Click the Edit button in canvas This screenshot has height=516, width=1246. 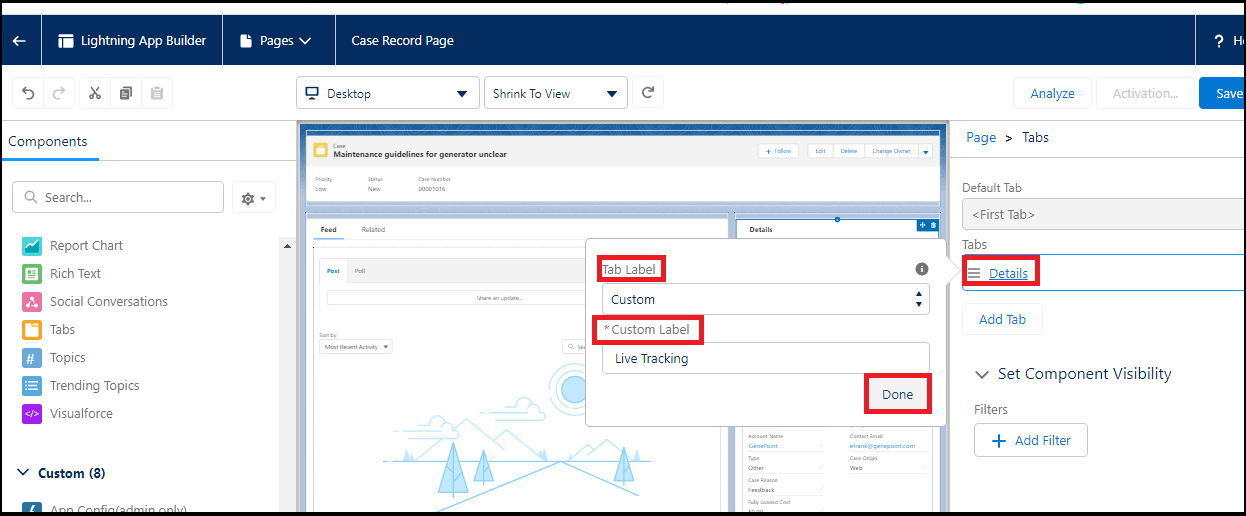coord(820,151)
